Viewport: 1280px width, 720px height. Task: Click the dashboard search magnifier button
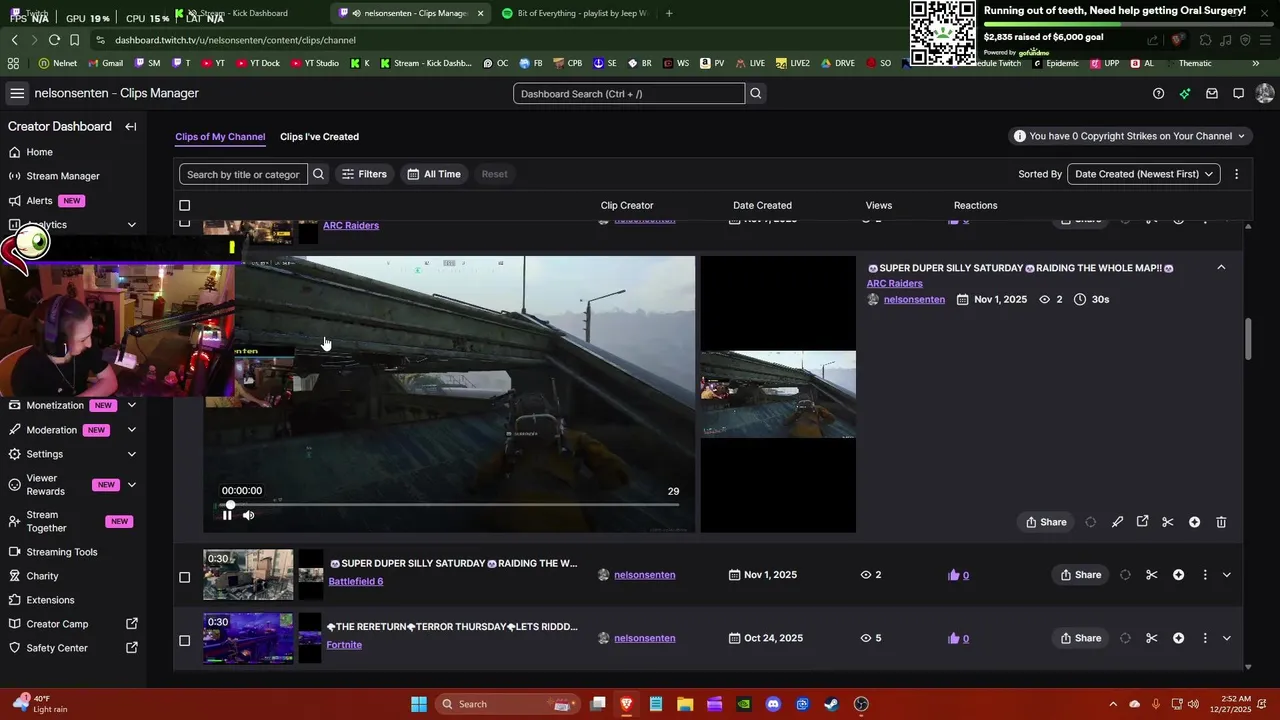click(x=756, y=93)
